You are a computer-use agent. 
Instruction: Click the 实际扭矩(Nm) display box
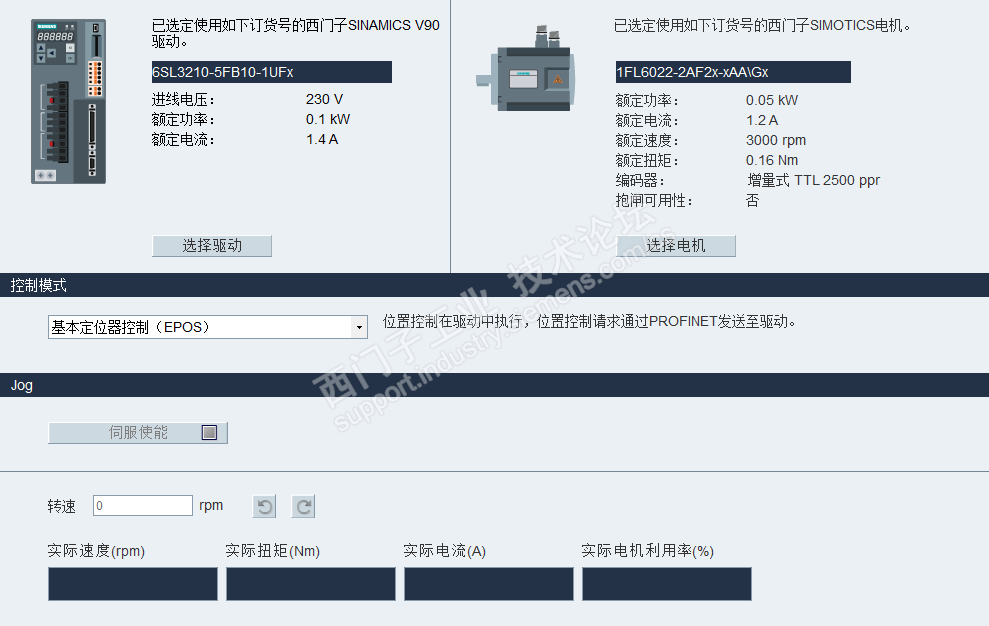click(x=311, y=584)
